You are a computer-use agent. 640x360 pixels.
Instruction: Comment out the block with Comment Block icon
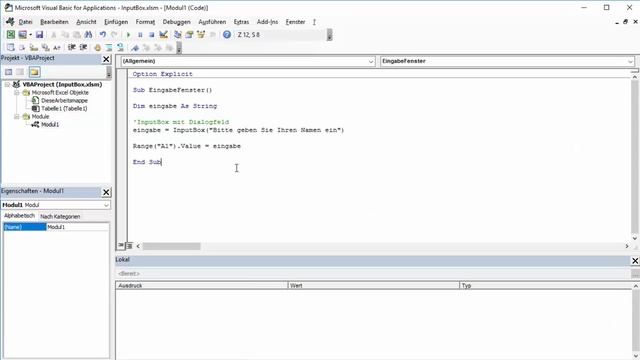pyautogui.click(x=109, y=48)
